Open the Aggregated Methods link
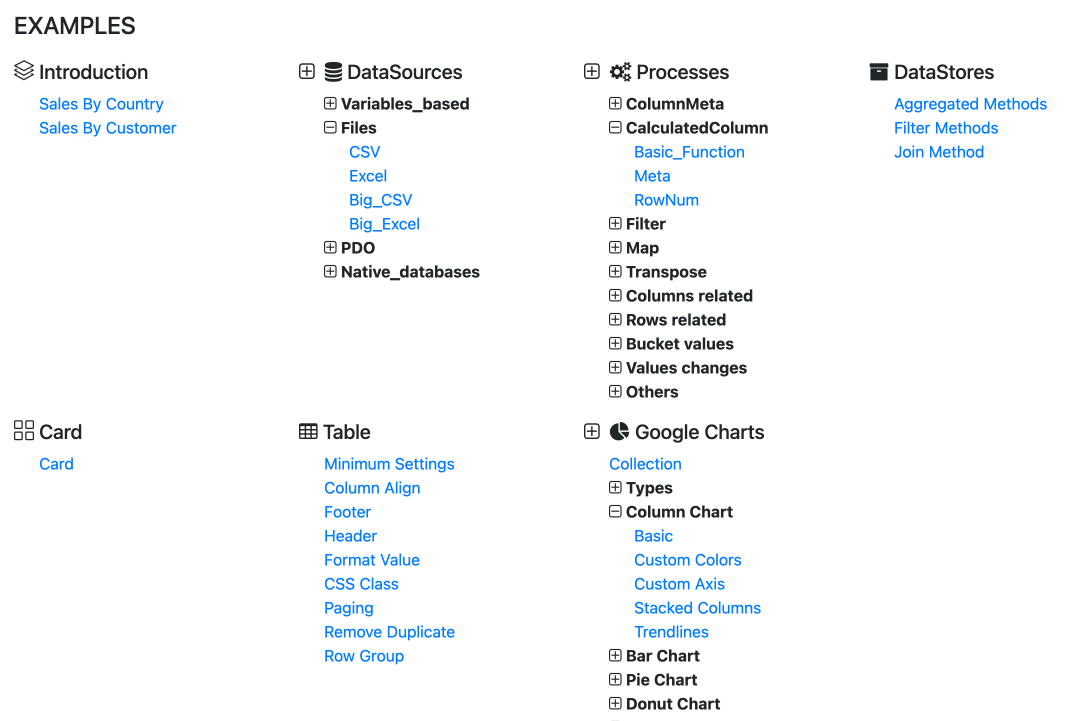 coord(970,104)
